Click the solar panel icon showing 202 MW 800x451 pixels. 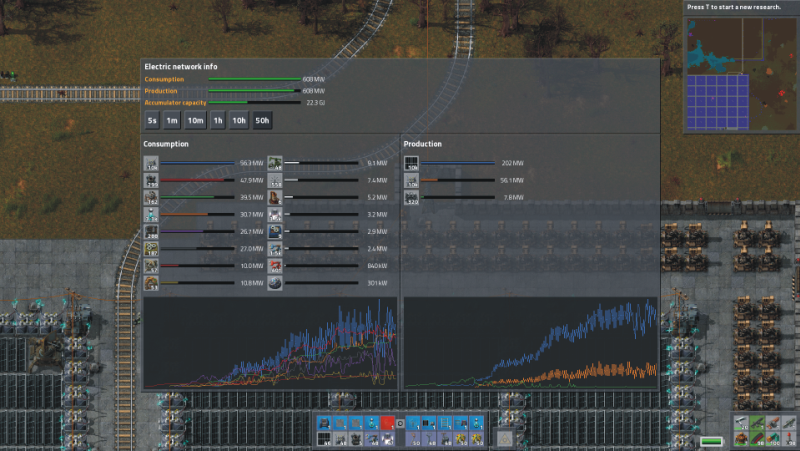coord(411,163)
